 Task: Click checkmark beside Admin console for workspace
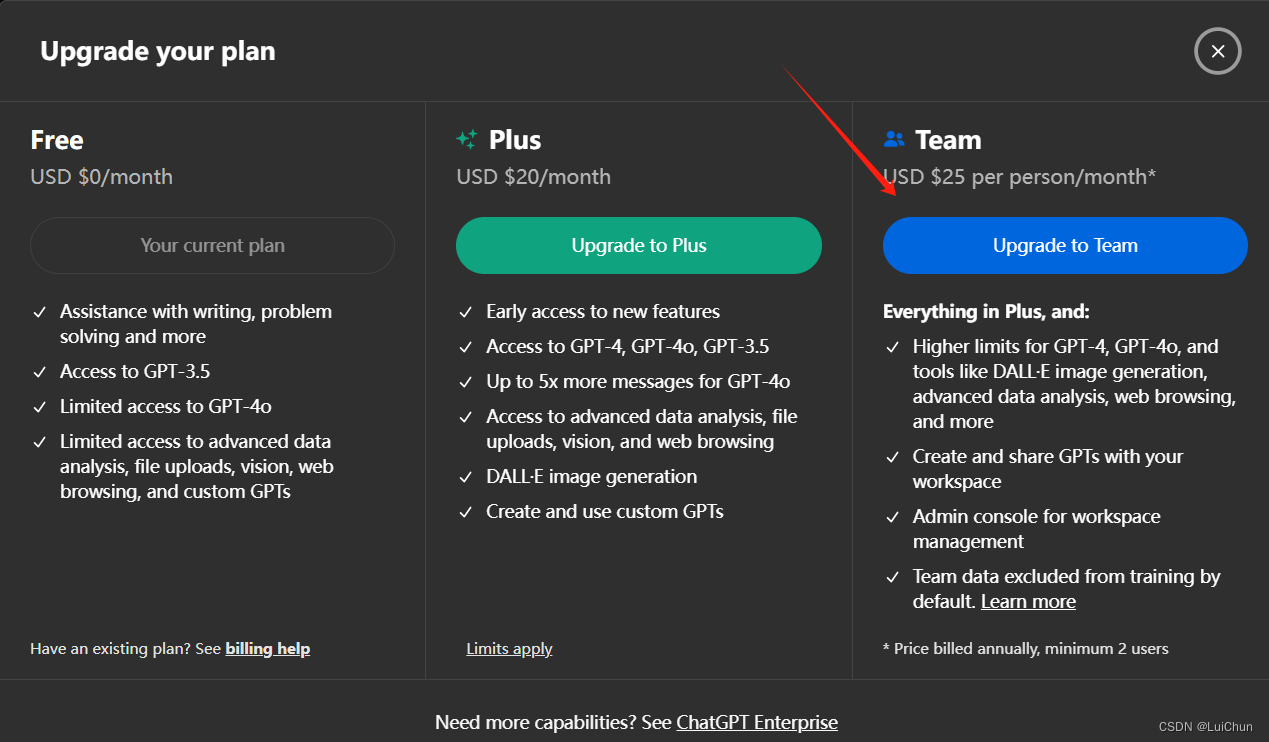(x=892, y=517)
